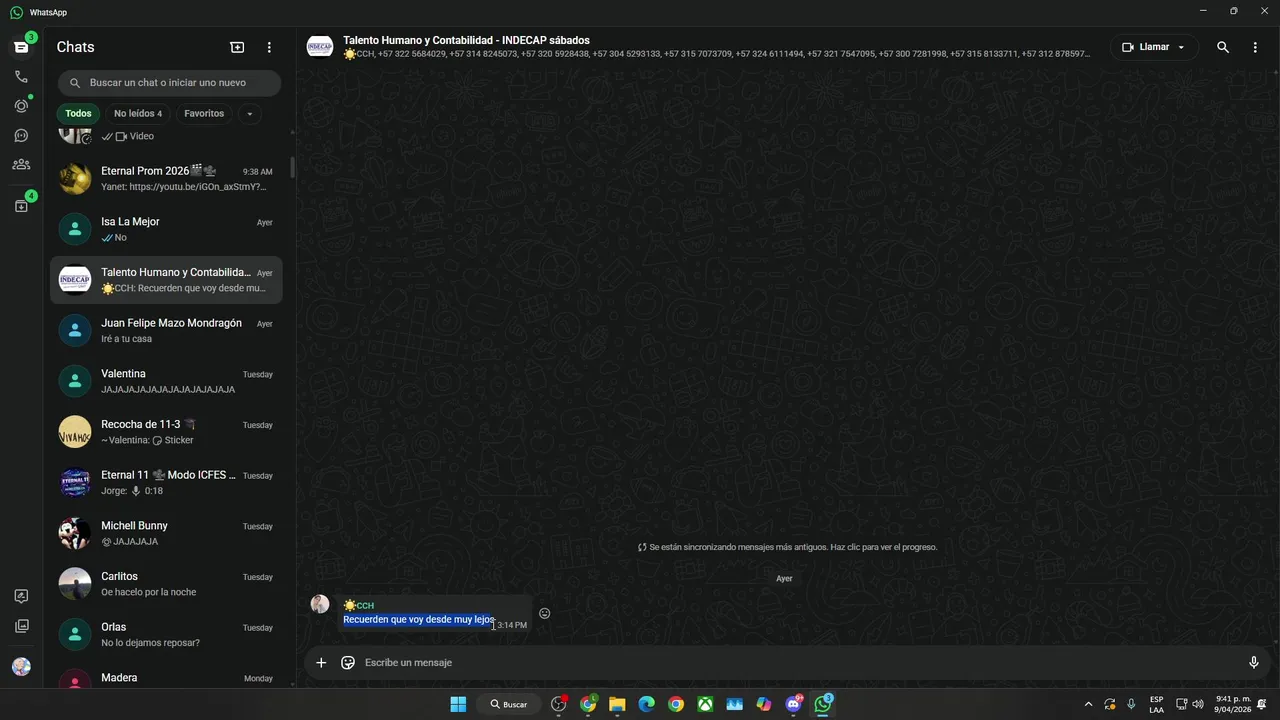Open clock and date 9:41 p. m.
This screenshot has width=1280, height=720.
(x=1233, y=704)
